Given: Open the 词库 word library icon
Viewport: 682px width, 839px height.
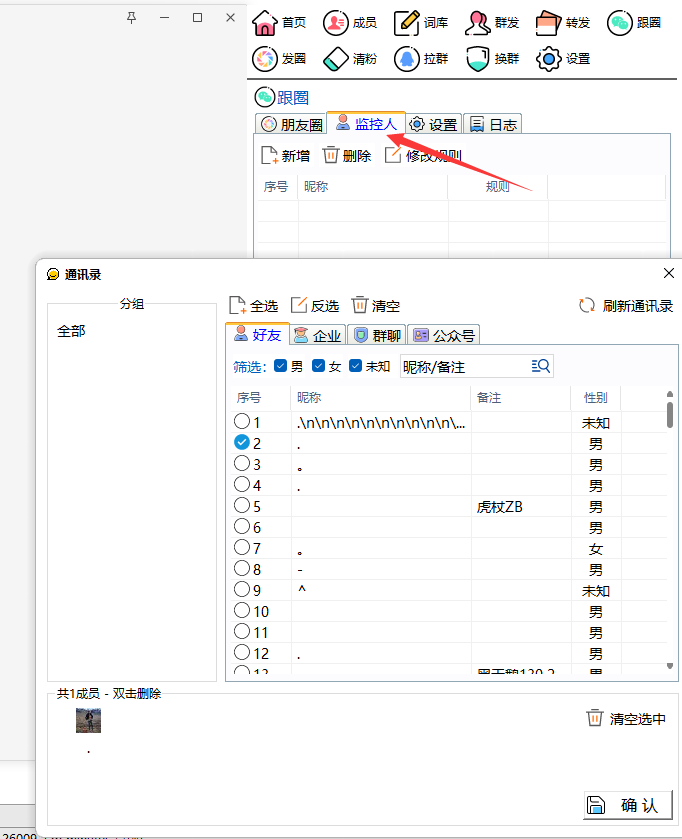Looking at the screenshot, I should pyautogui.click(x=406, y=22).
